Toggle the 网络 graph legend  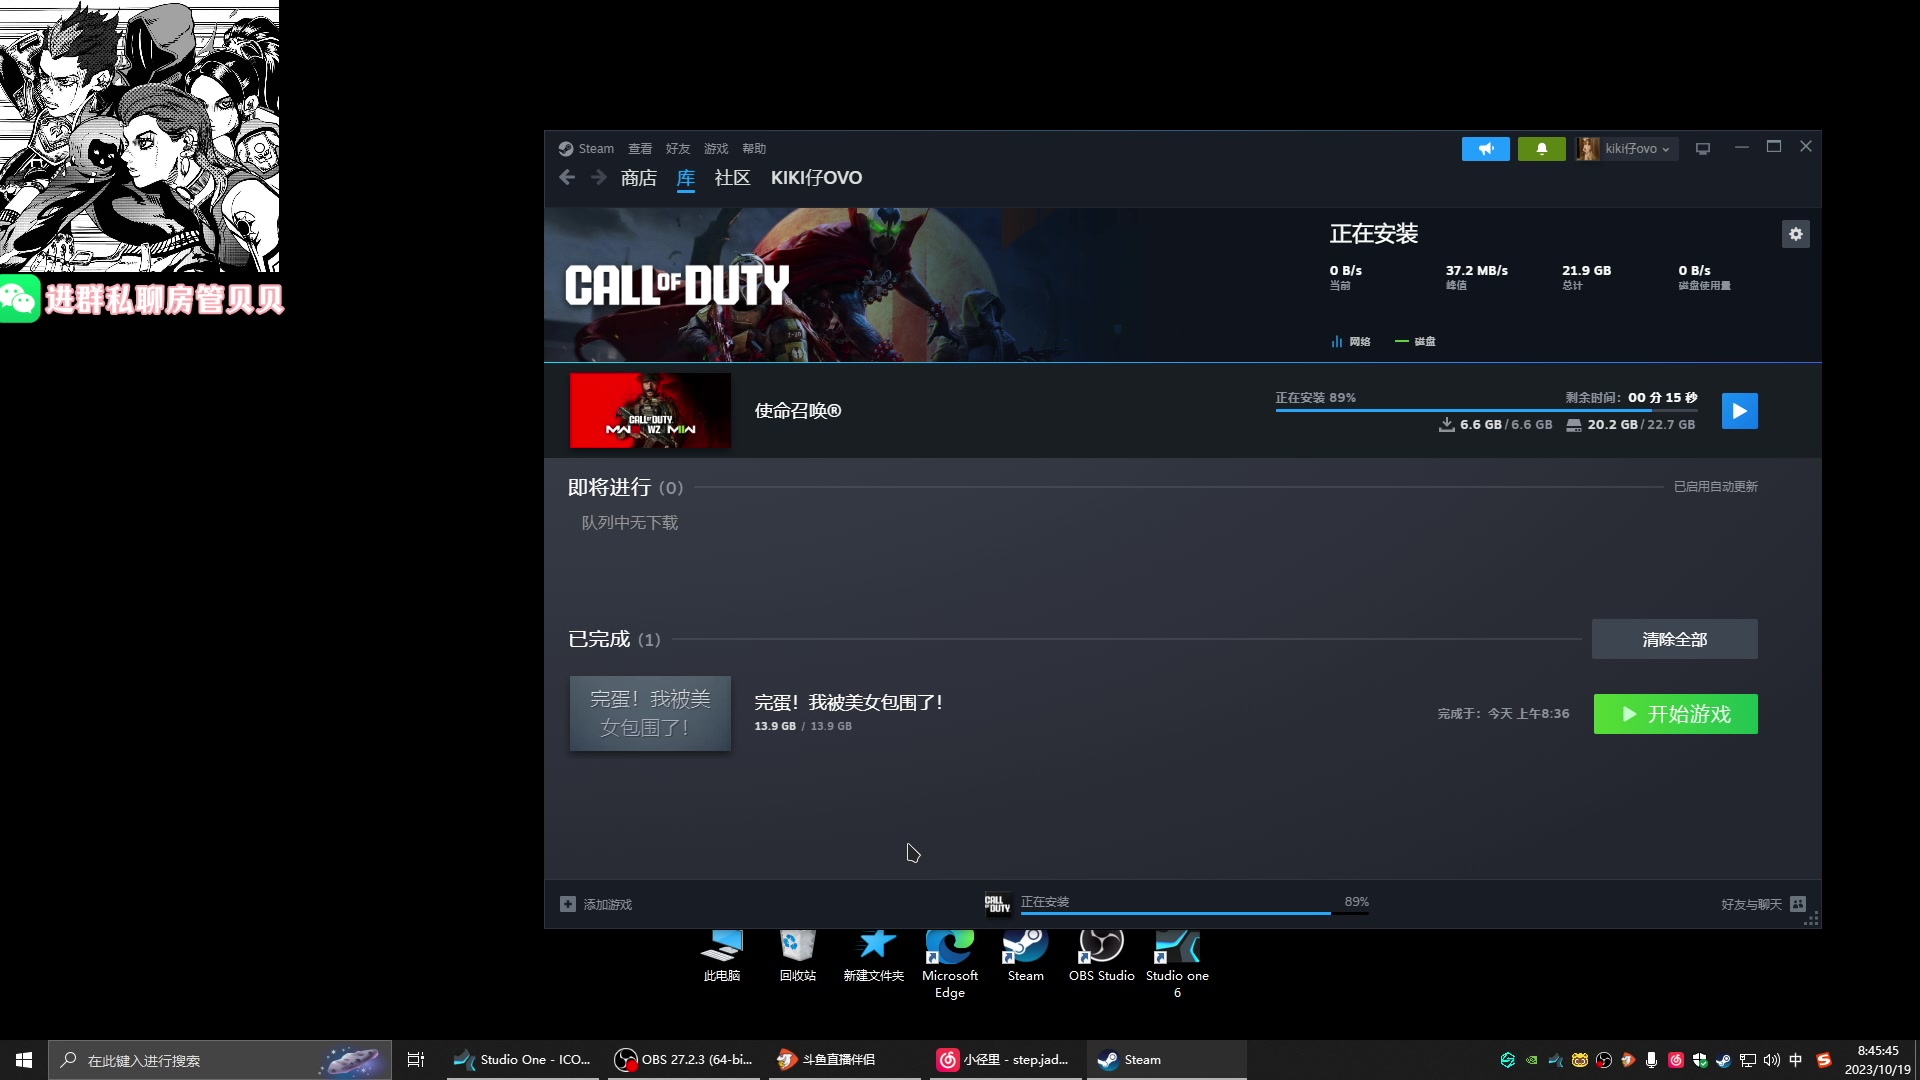pos(1350,342)
